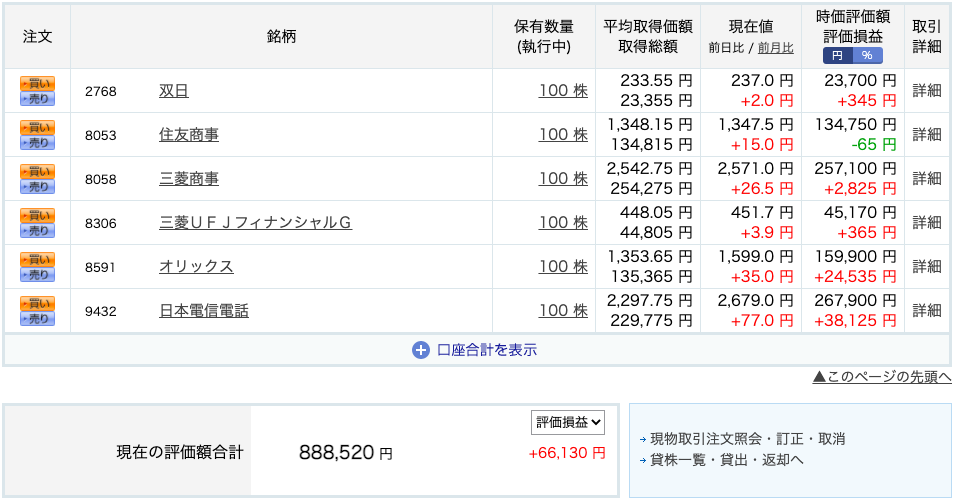Click stock code 8591
Screen dimensions: 954x503
[x=100, y=267]
